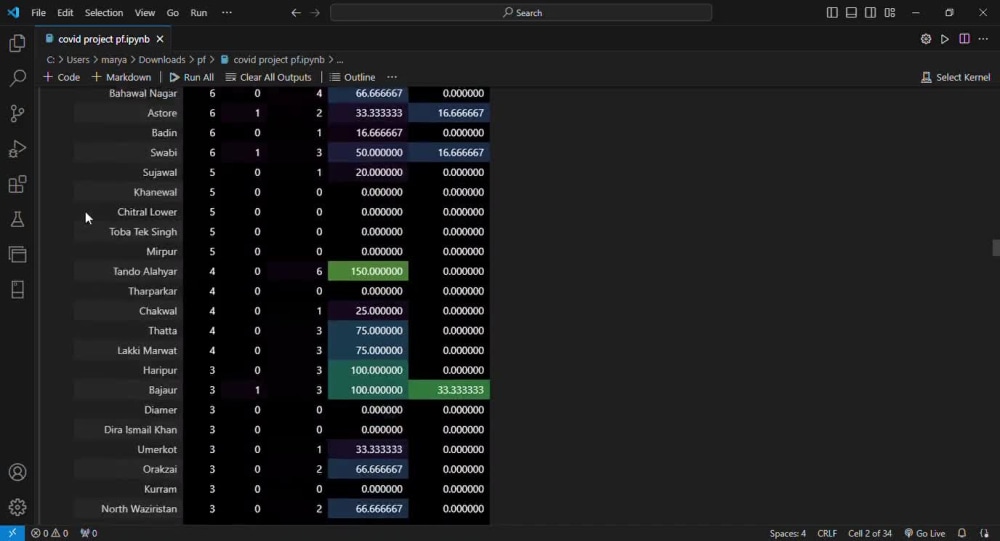Add a Markdown cell

click(x=121, y=77)
